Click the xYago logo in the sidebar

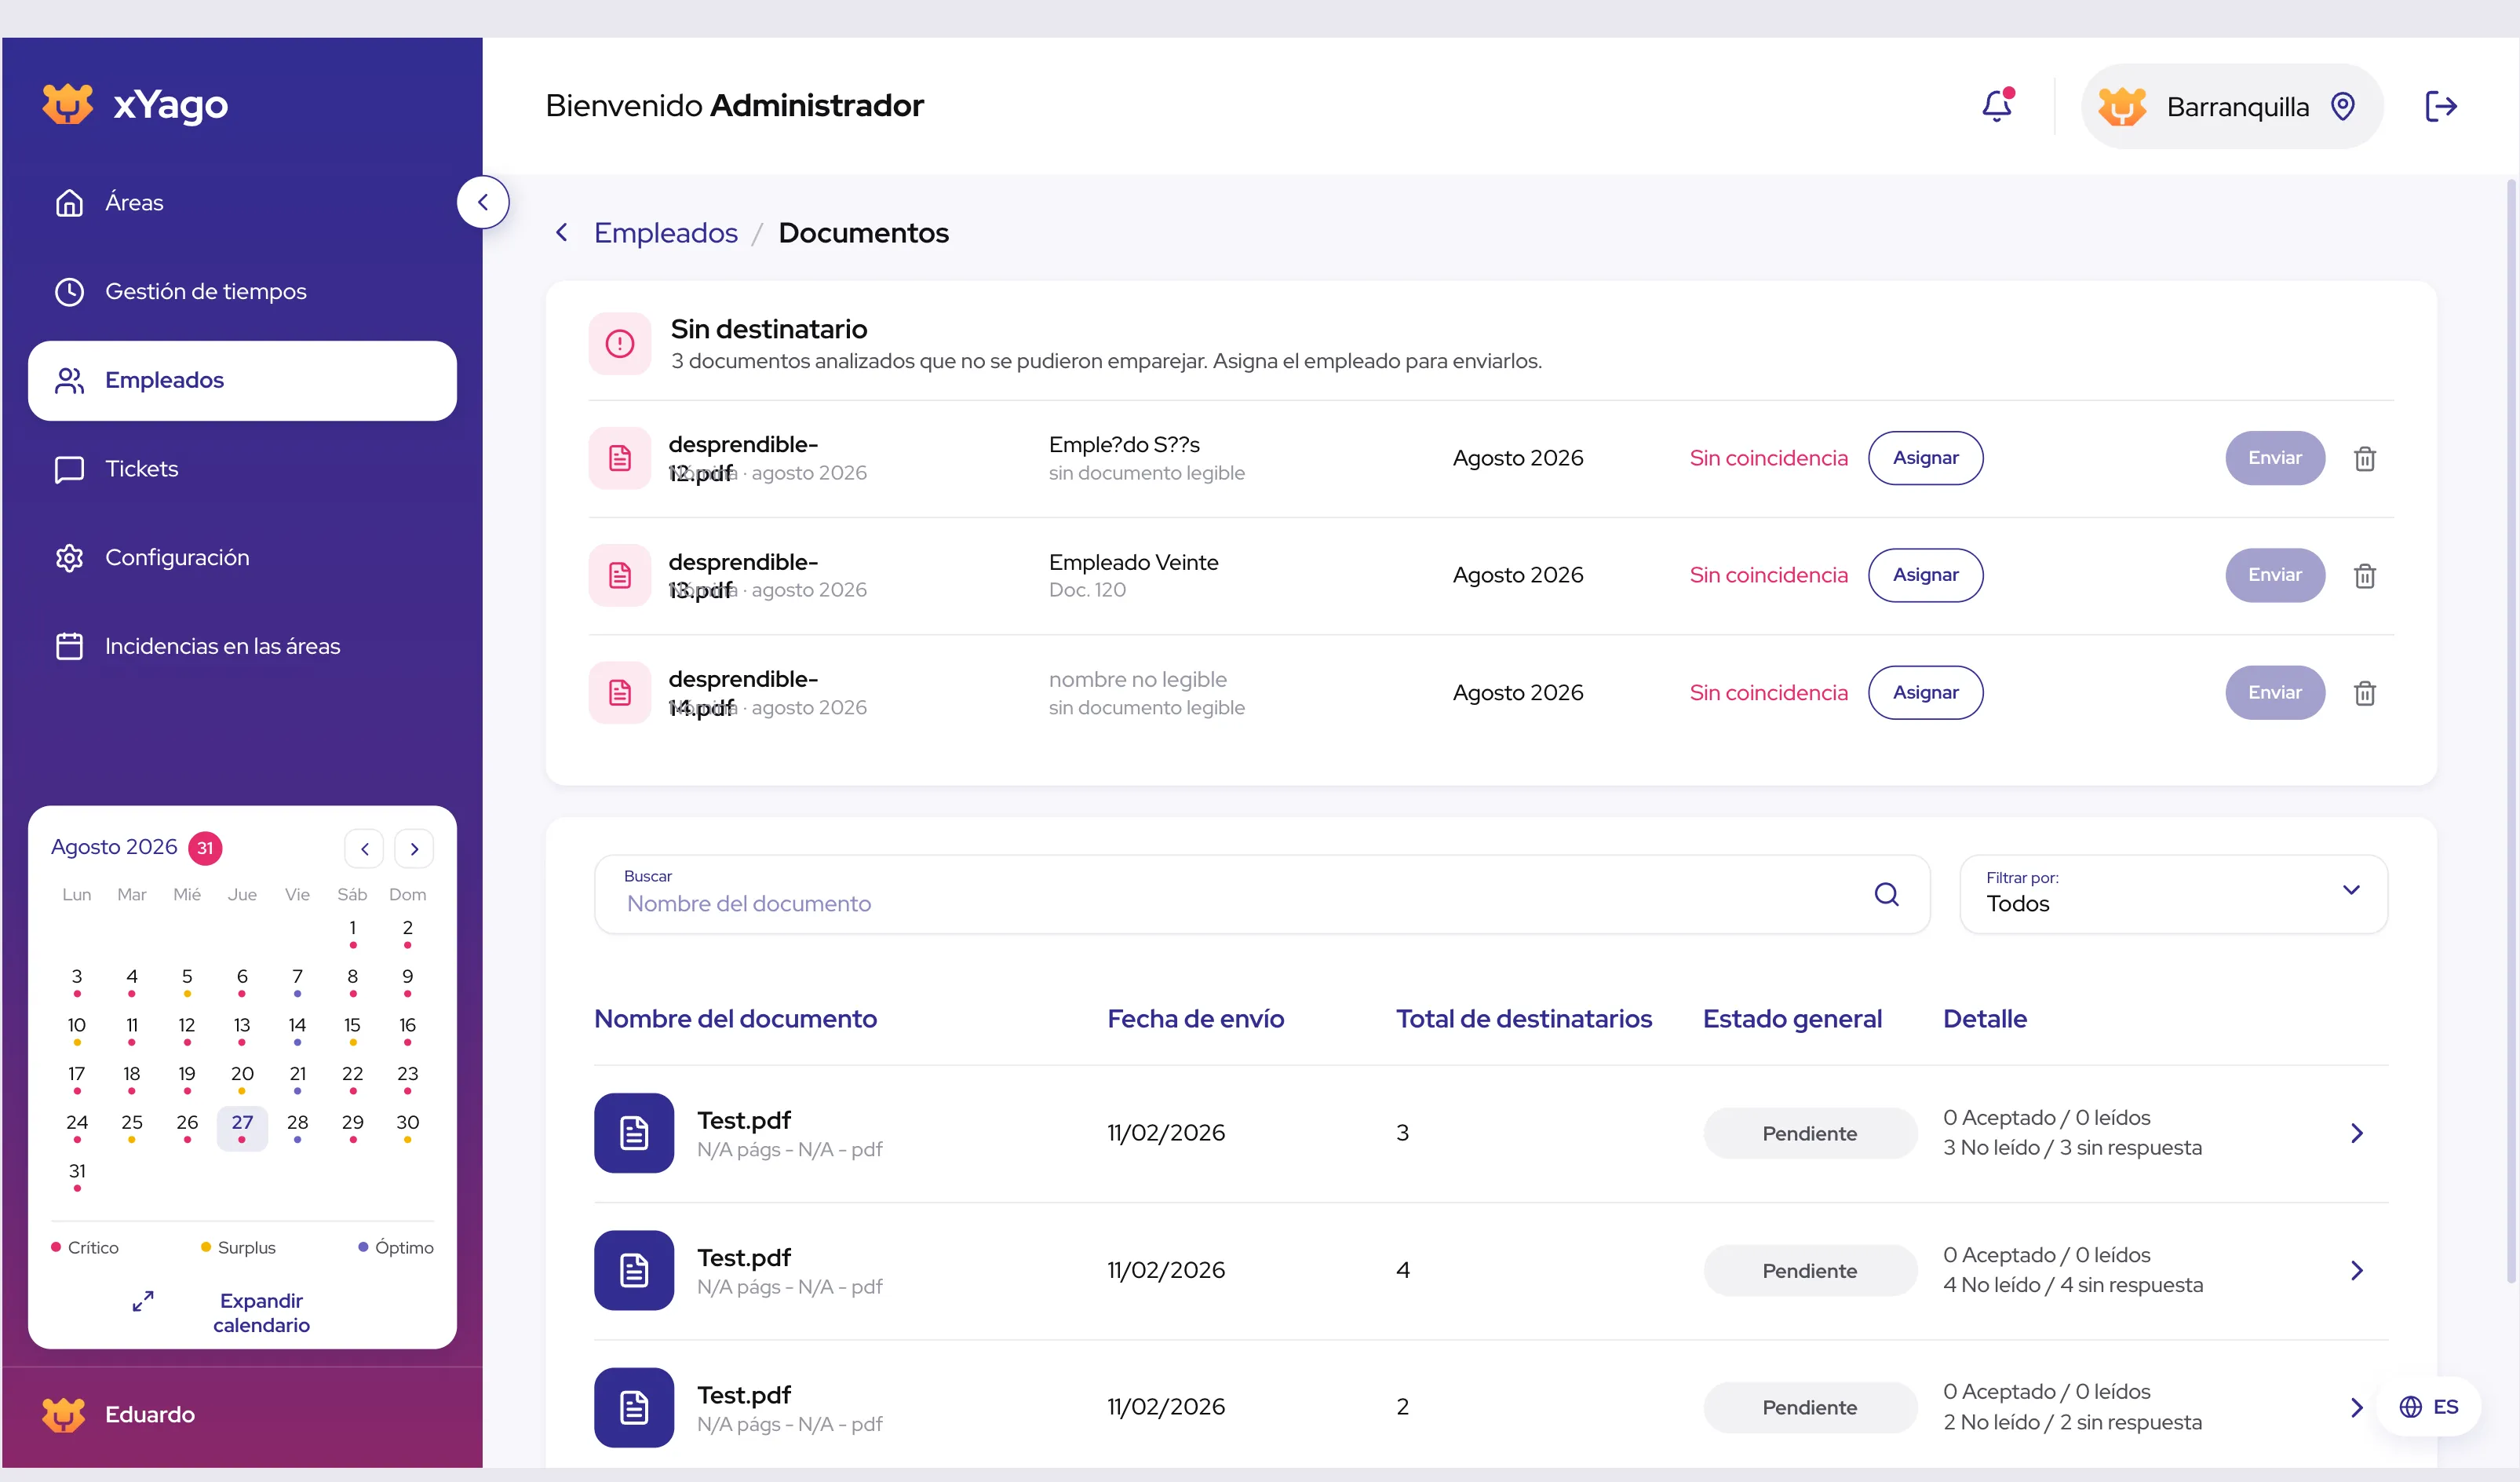pyautogui.click(x=136, y=104)
